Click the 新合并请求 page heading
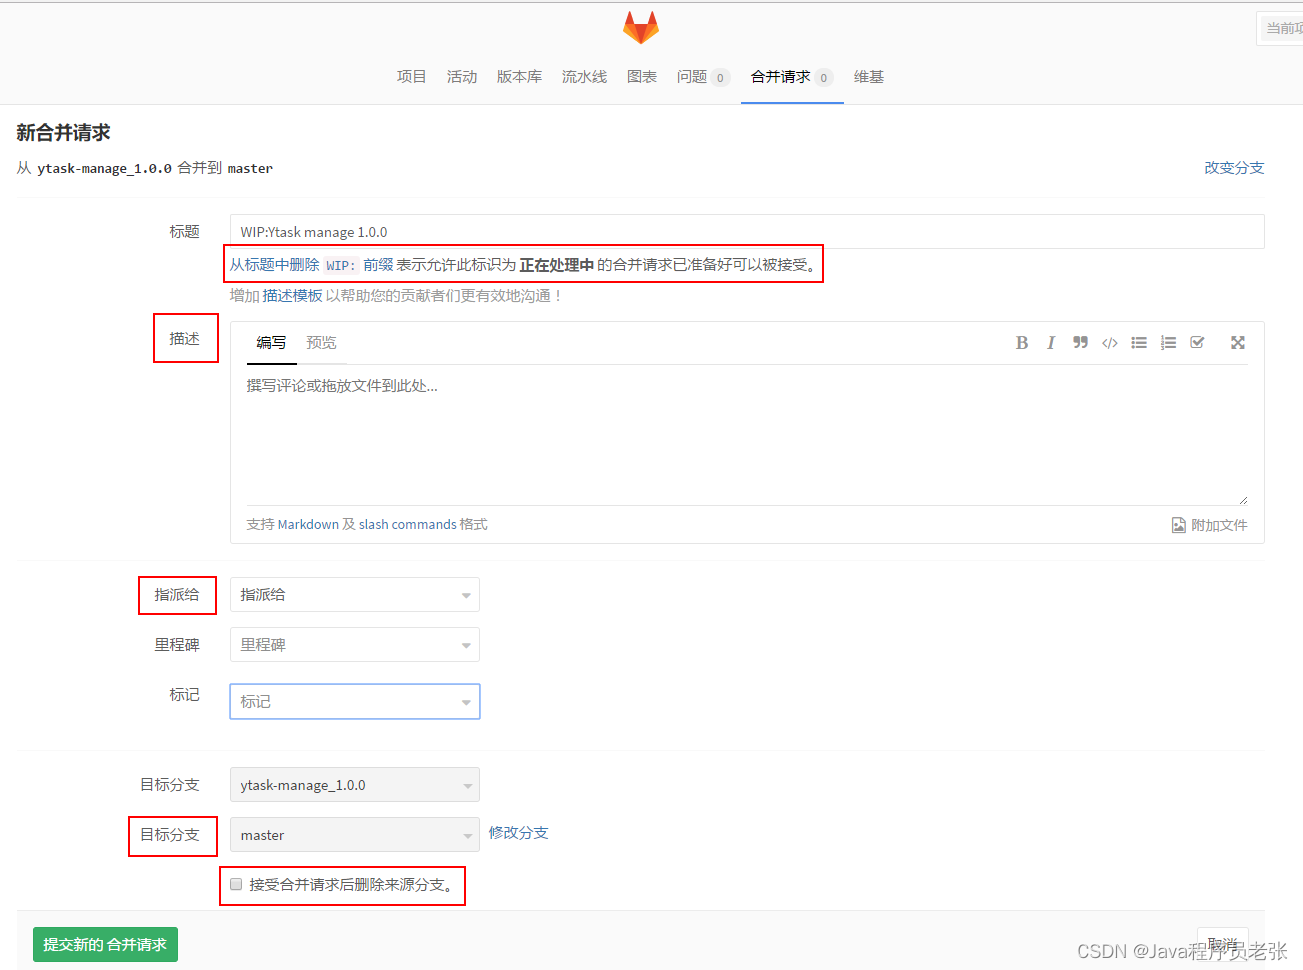 point(63,133)
